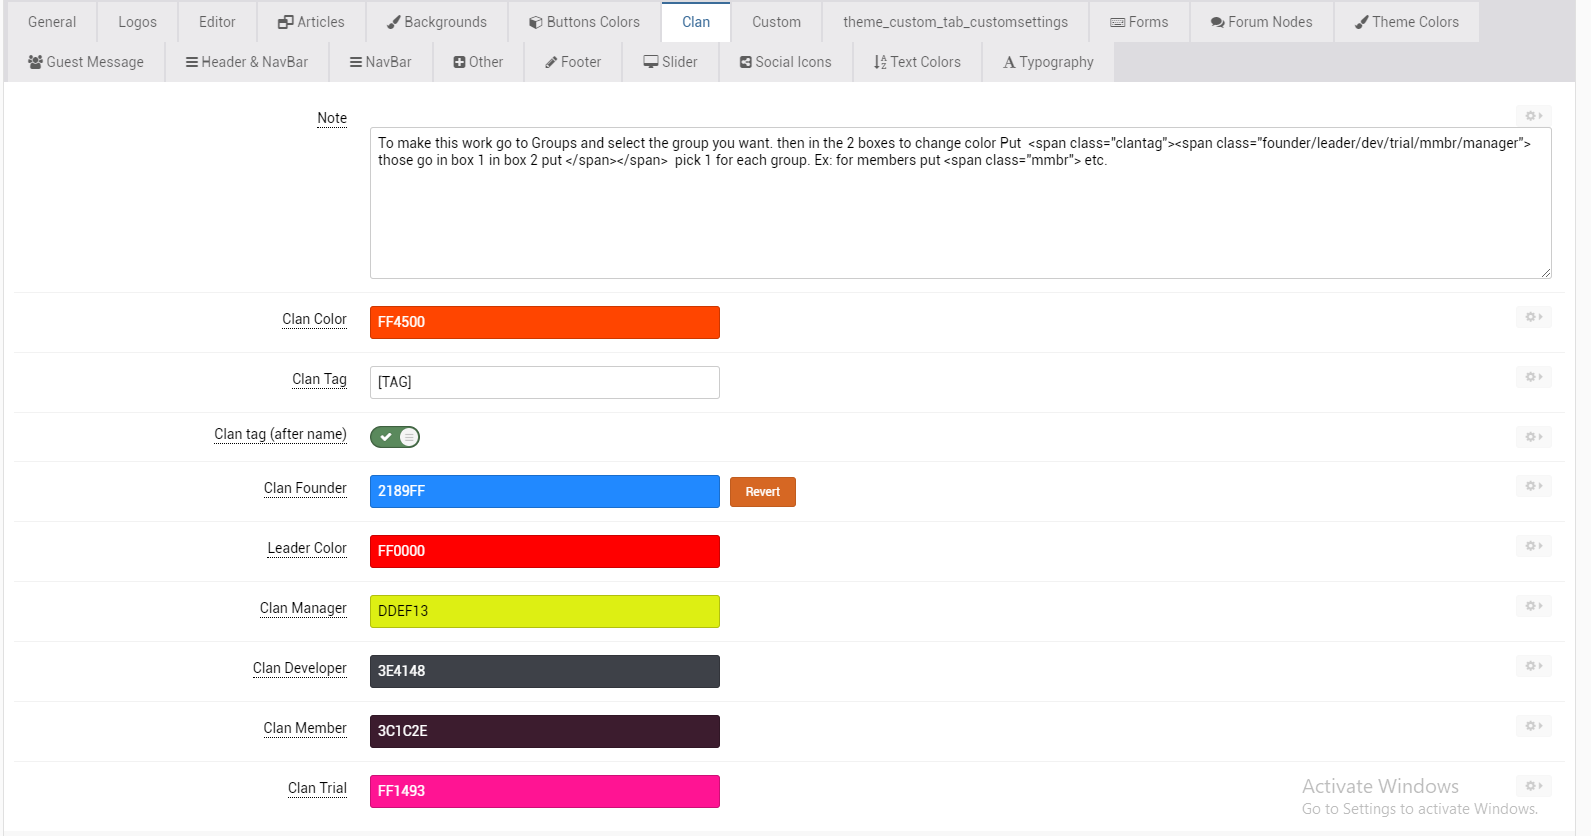
Task: Pick the Clan Color swatch FF4500
Action: click(545, 322)
